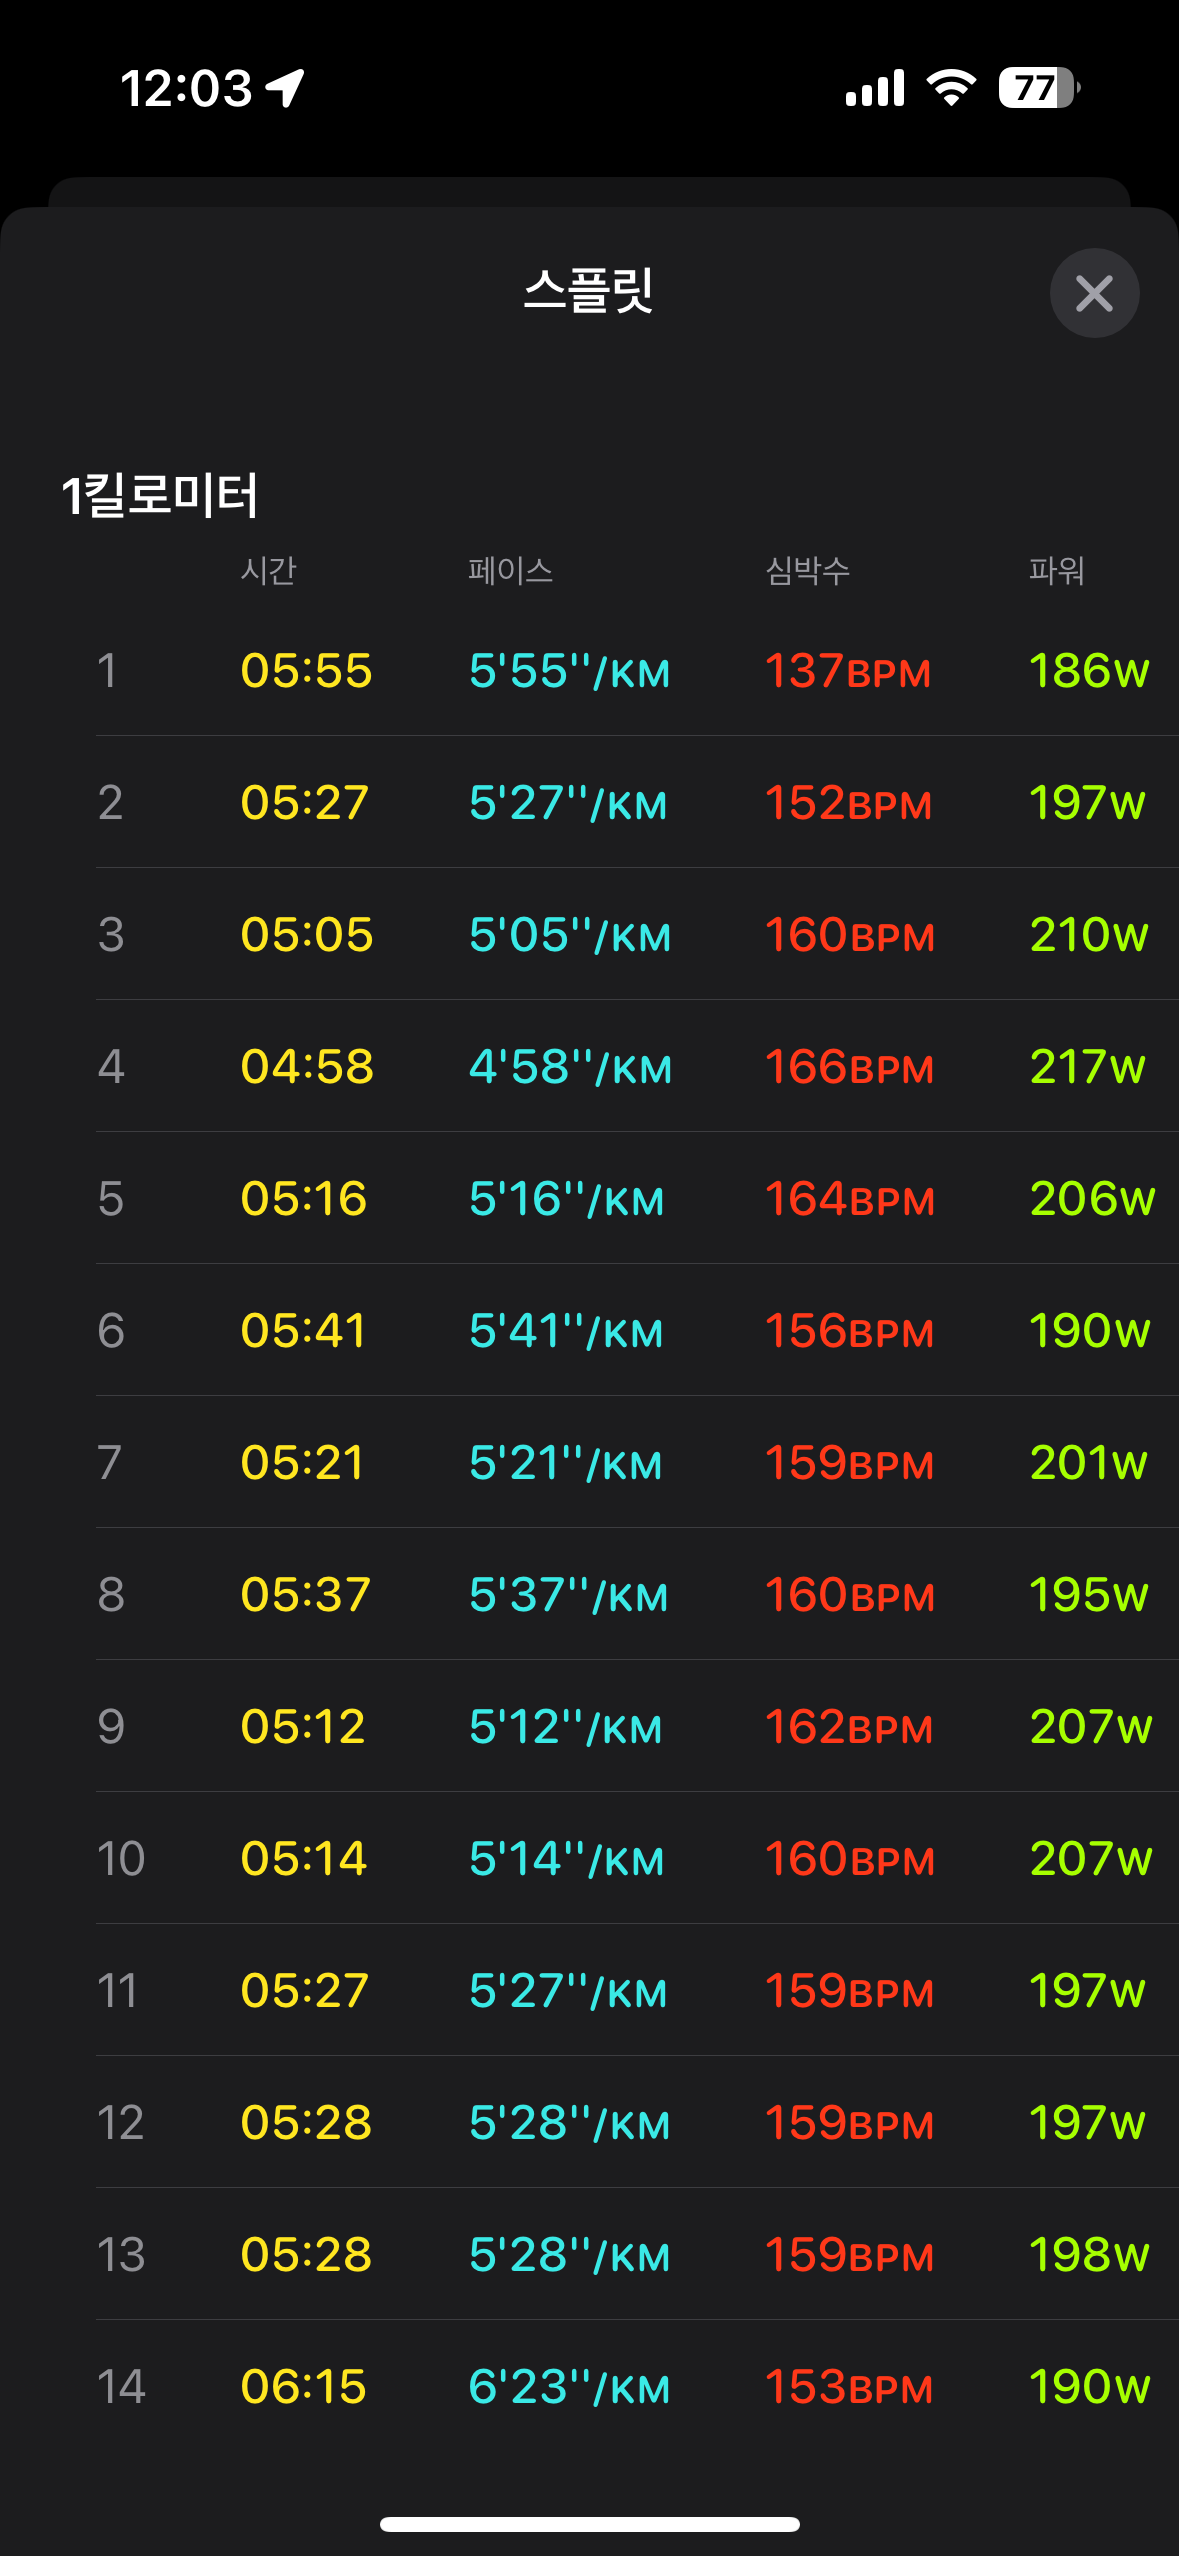The image size is (1179, 2556).
Task: Tap the 파워 column header
Action: pyautogui.click(x=1056, y=571)
